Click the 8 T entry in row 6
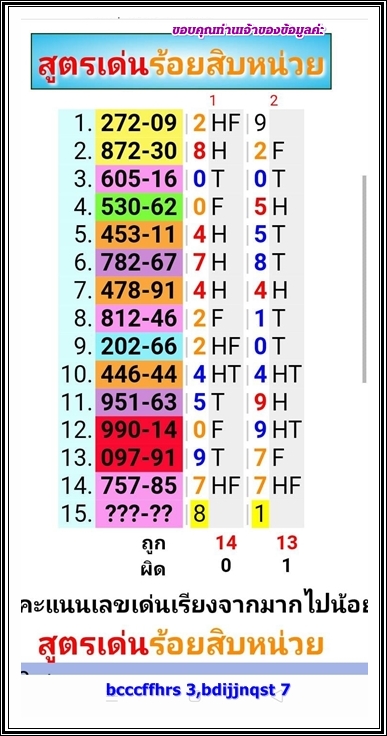The image size is (387, 736). pos(270,262)
